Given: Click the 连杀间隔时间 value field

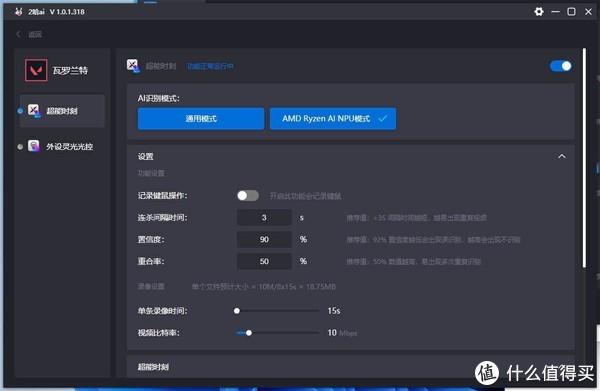Looking at the screenshot, I should tap(264, 217).
